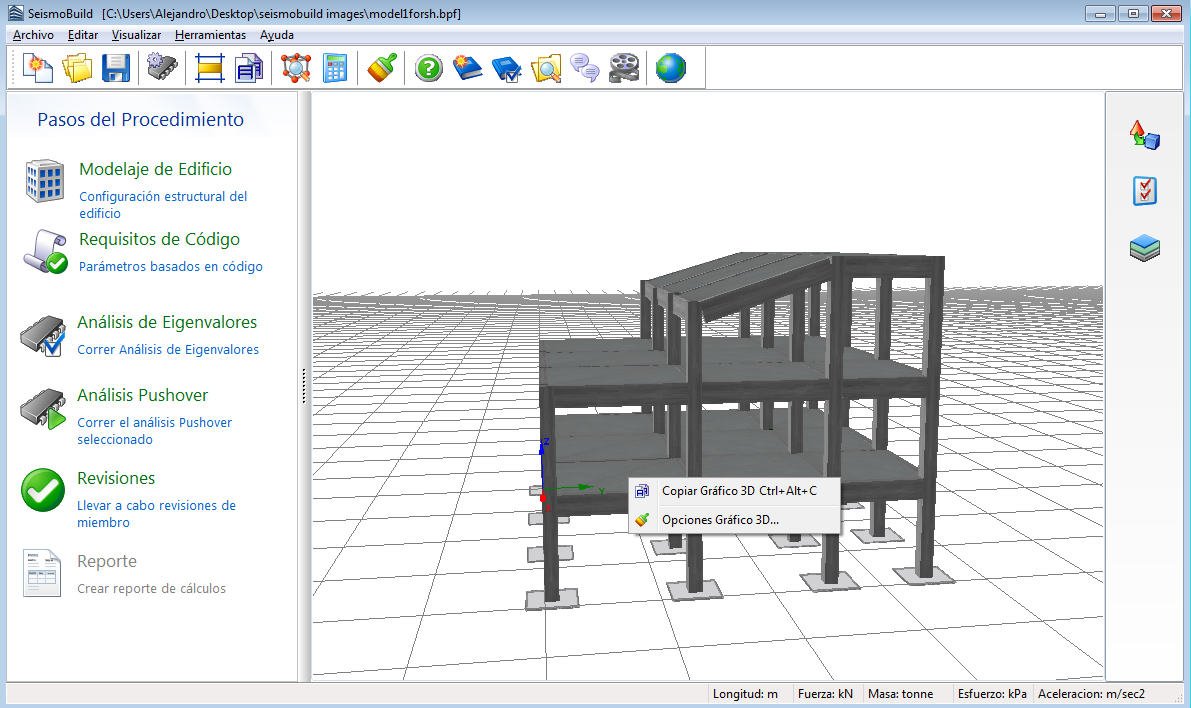Open the Modelaje de Edificio step
1191x708 pixels.
155,170
